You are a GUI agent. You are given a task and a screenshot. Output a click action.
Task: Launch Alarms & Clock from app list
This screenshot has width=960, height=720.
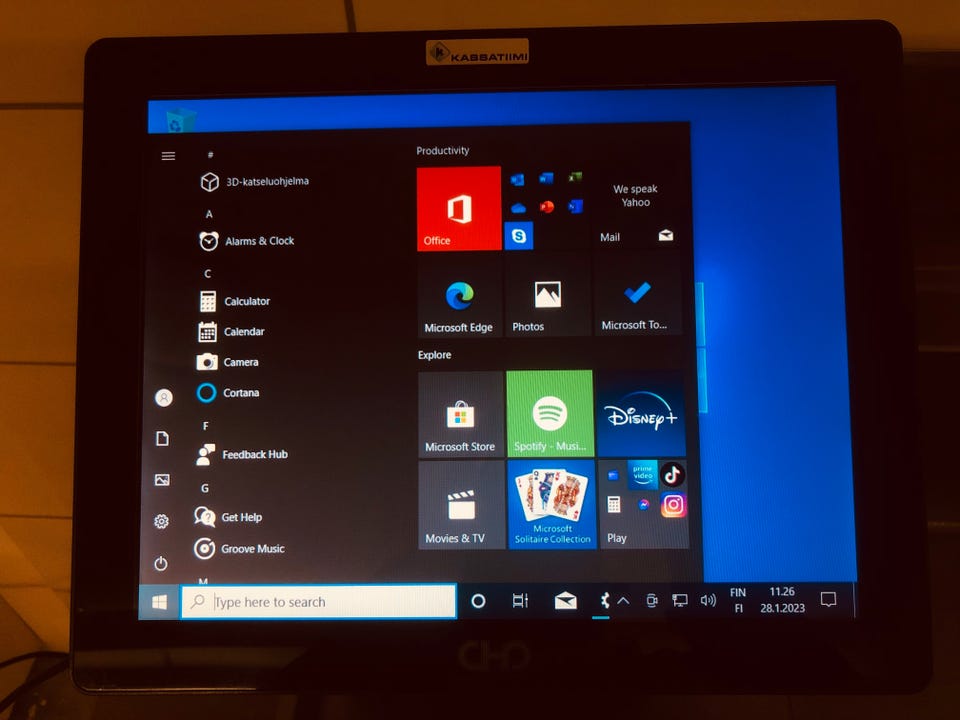[x=247, y=241]
